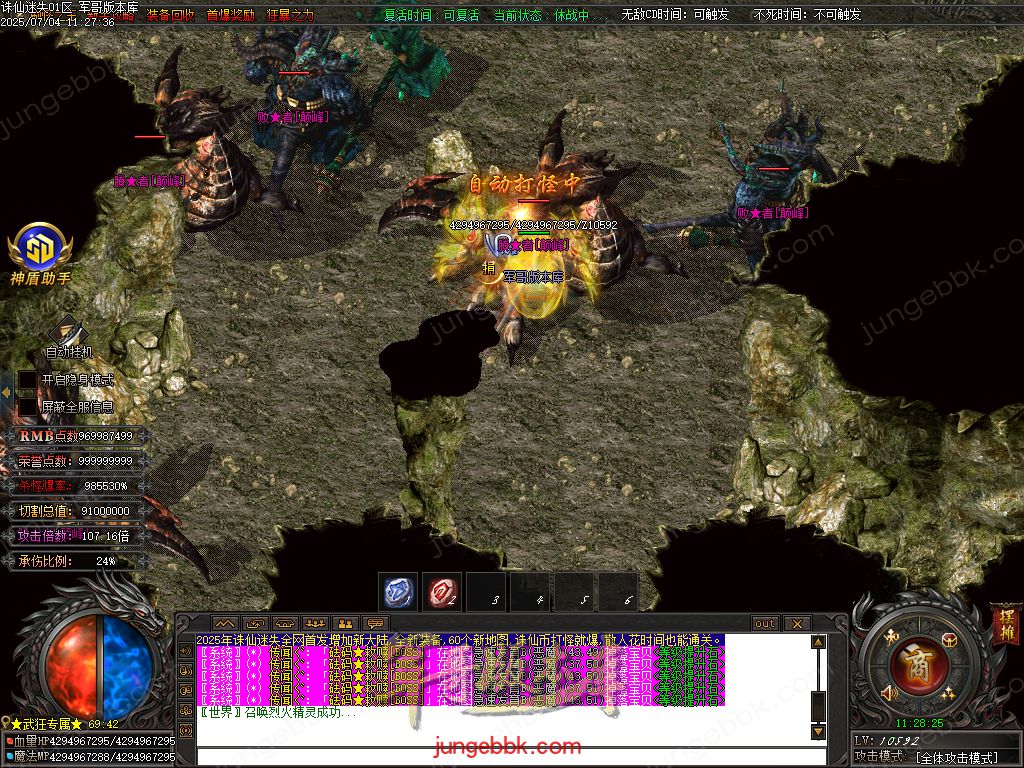
Task: Open the 首爆奖励 menu
Action: pos(231,15)
